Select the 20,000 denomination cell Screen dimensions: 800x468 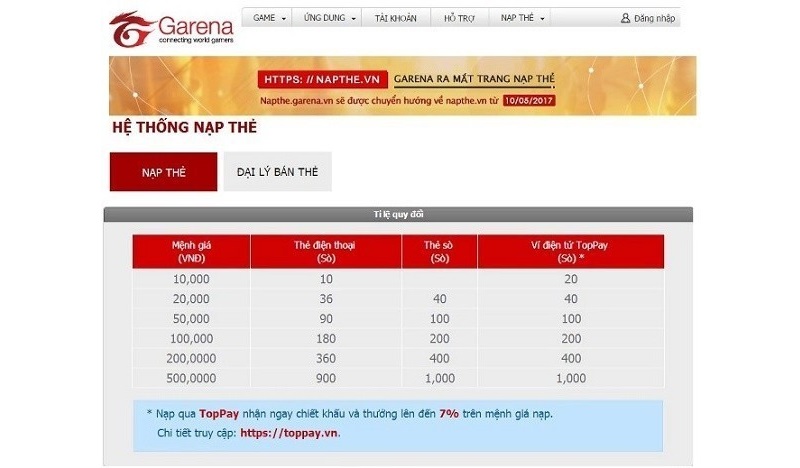191,299
